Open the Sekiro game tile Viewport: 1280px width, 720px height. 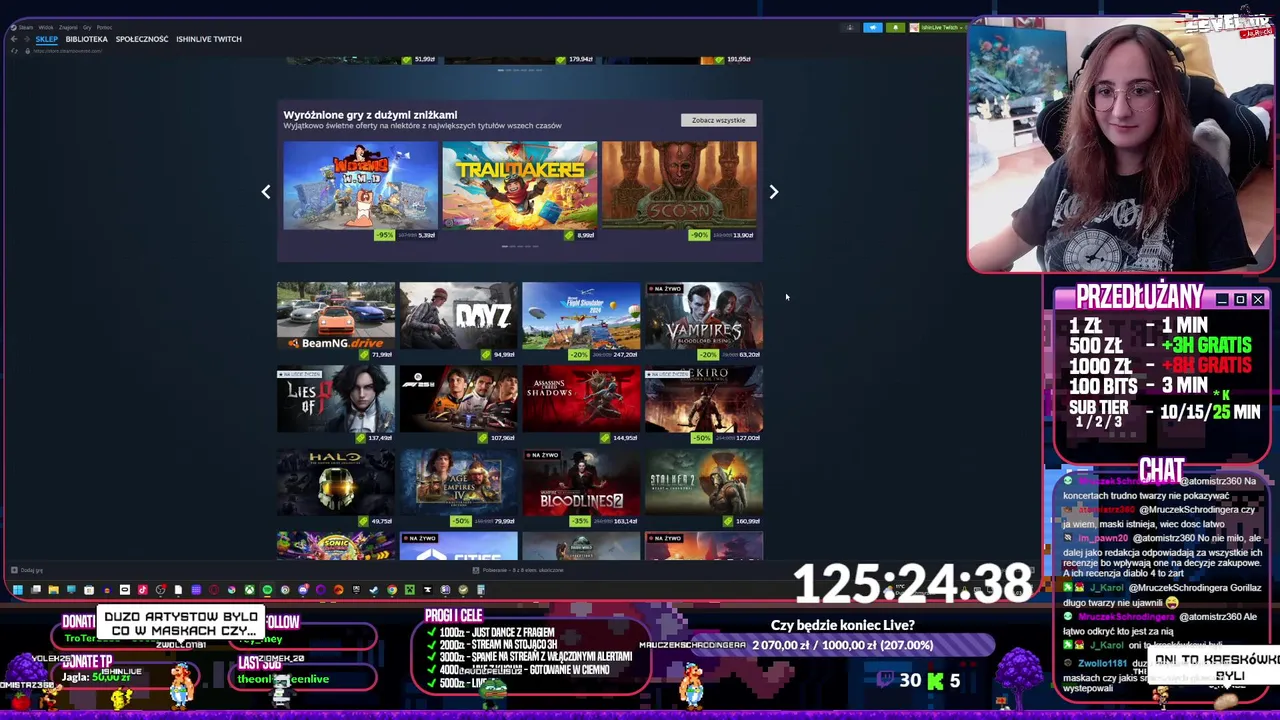pos(704,404)
